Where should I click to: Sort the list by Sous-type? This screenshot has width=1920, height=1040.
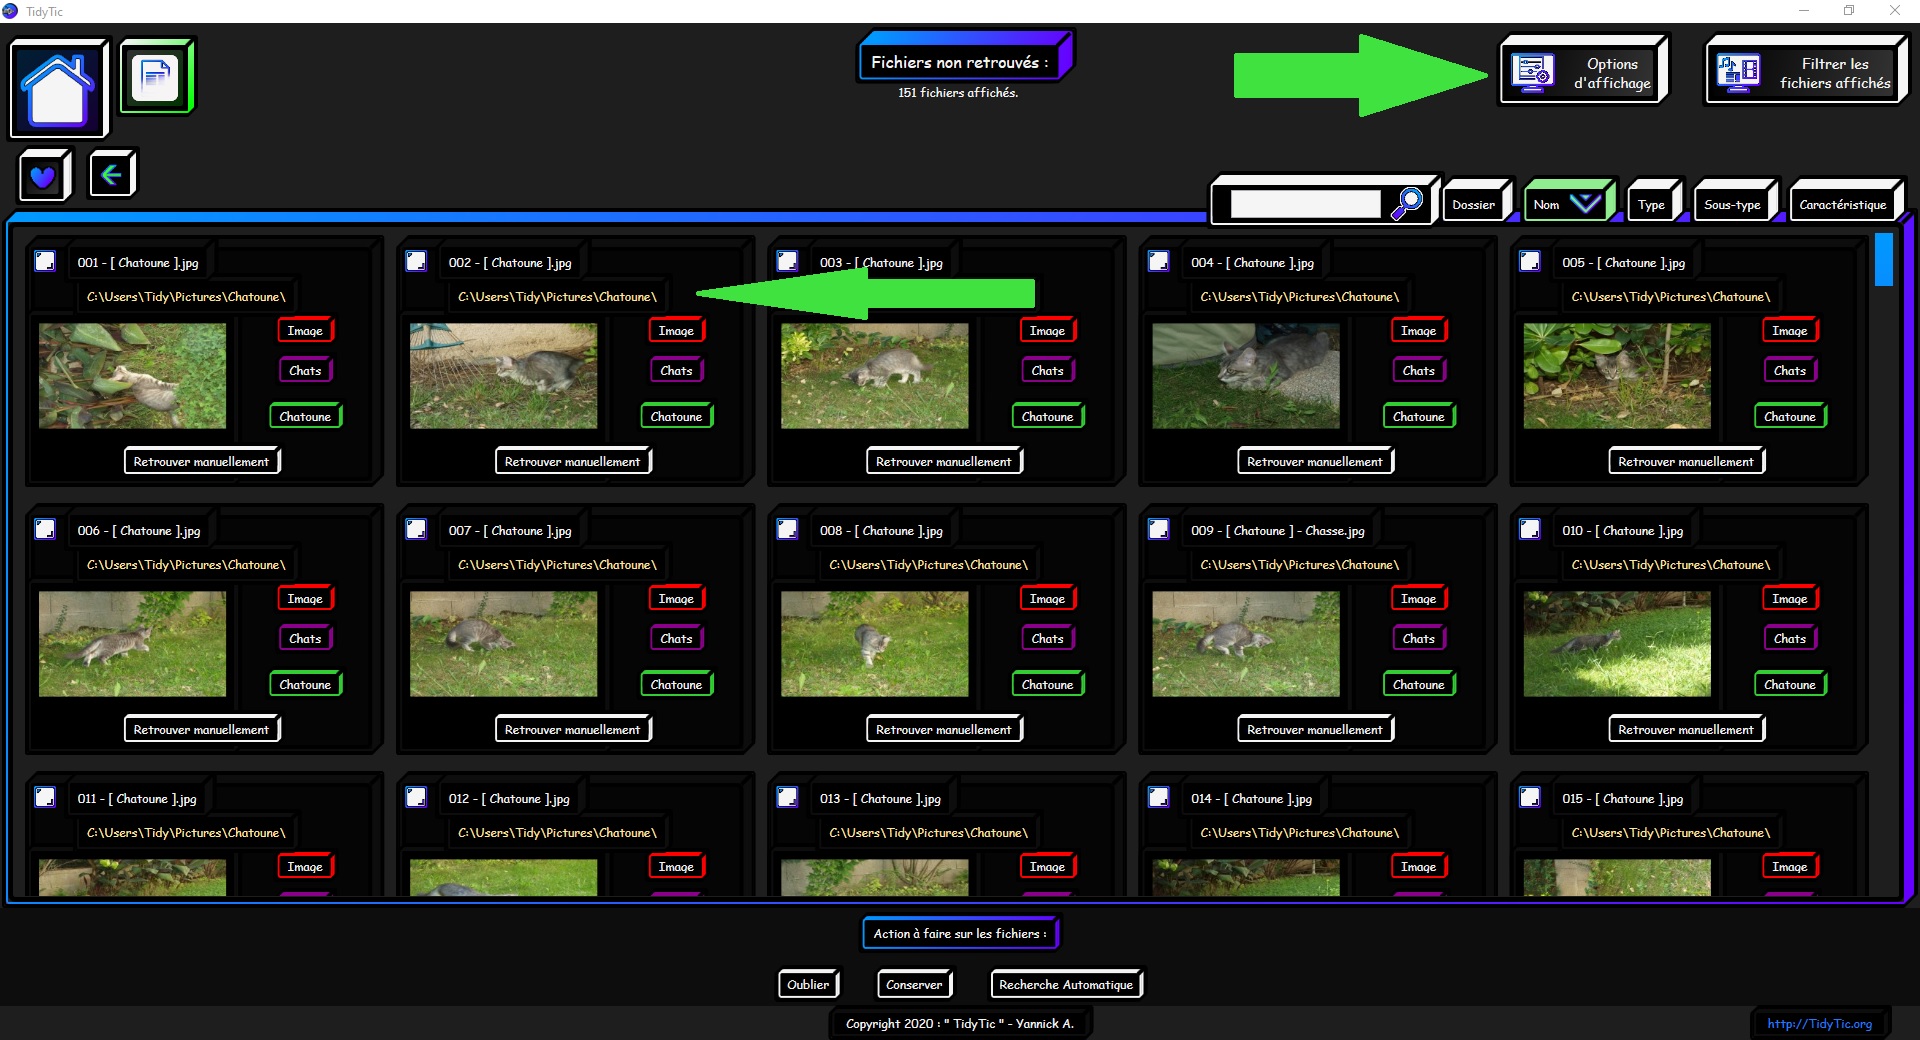pyautogui.click(x=1732, y=205)
